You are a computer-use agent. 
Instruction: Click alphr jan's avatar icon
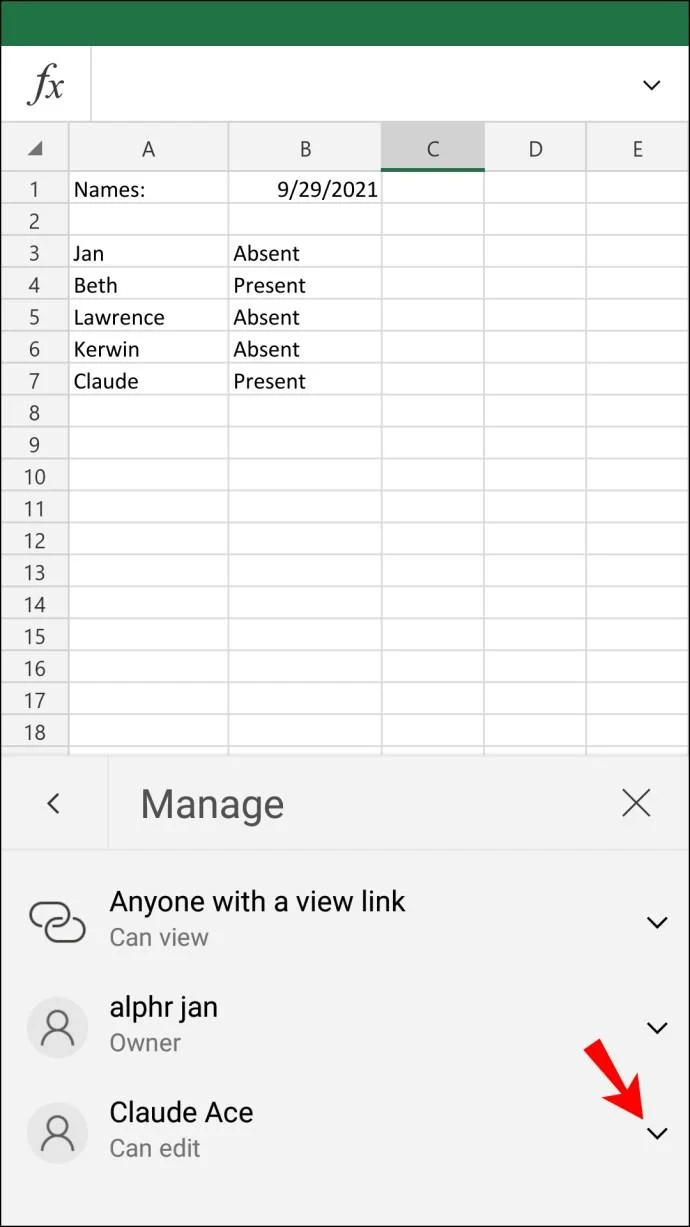pos(58,1027)
